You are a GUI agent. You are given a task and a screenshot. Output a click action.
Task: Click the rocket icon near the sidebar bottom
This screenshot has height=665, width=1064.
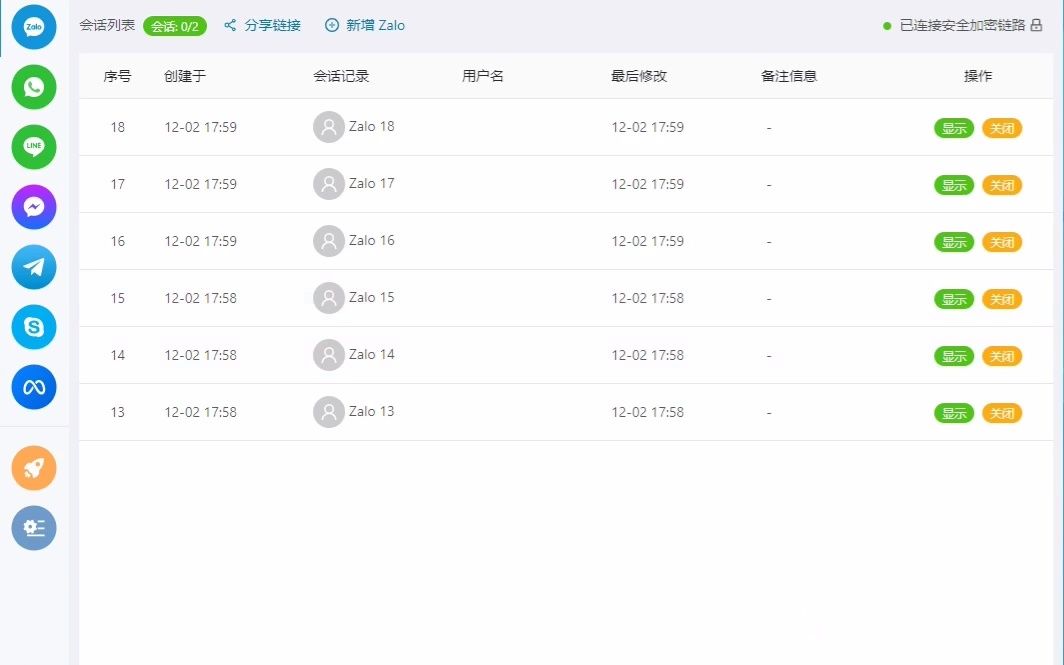click(x=33, y=468)
